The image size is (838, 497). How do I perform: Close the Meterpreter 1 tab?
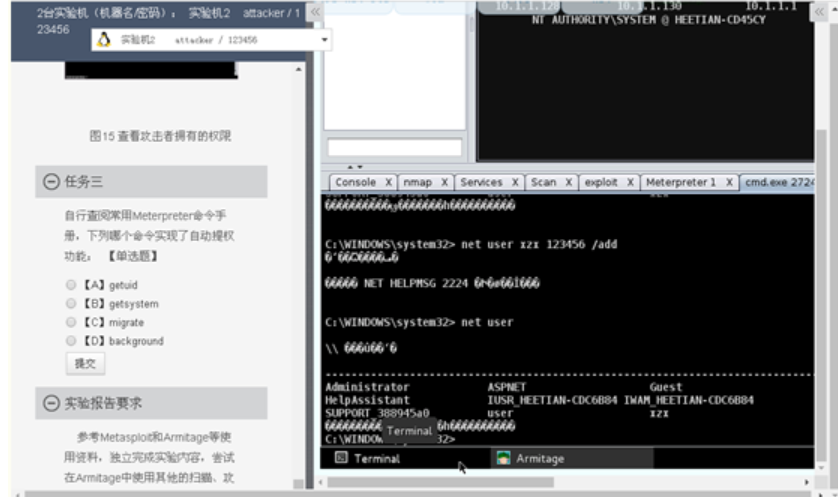[x=729, y=182]
